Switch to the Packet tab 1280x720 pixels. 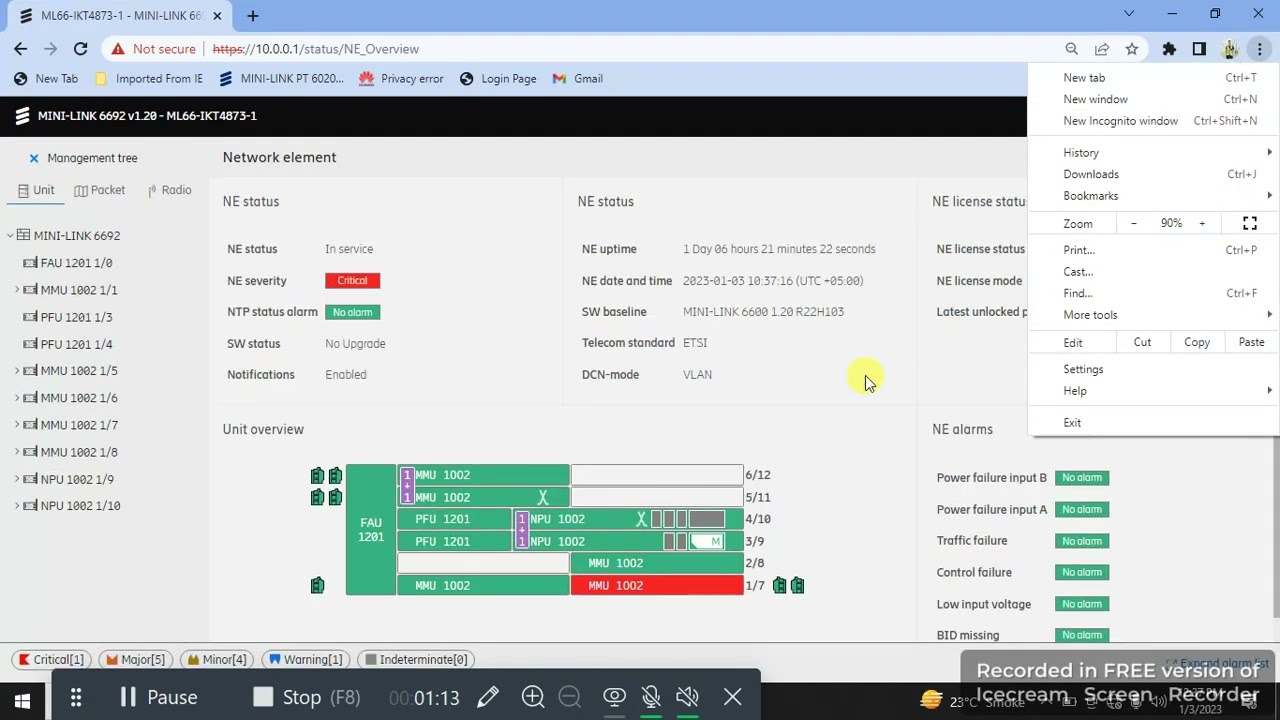tap(99, 190)
